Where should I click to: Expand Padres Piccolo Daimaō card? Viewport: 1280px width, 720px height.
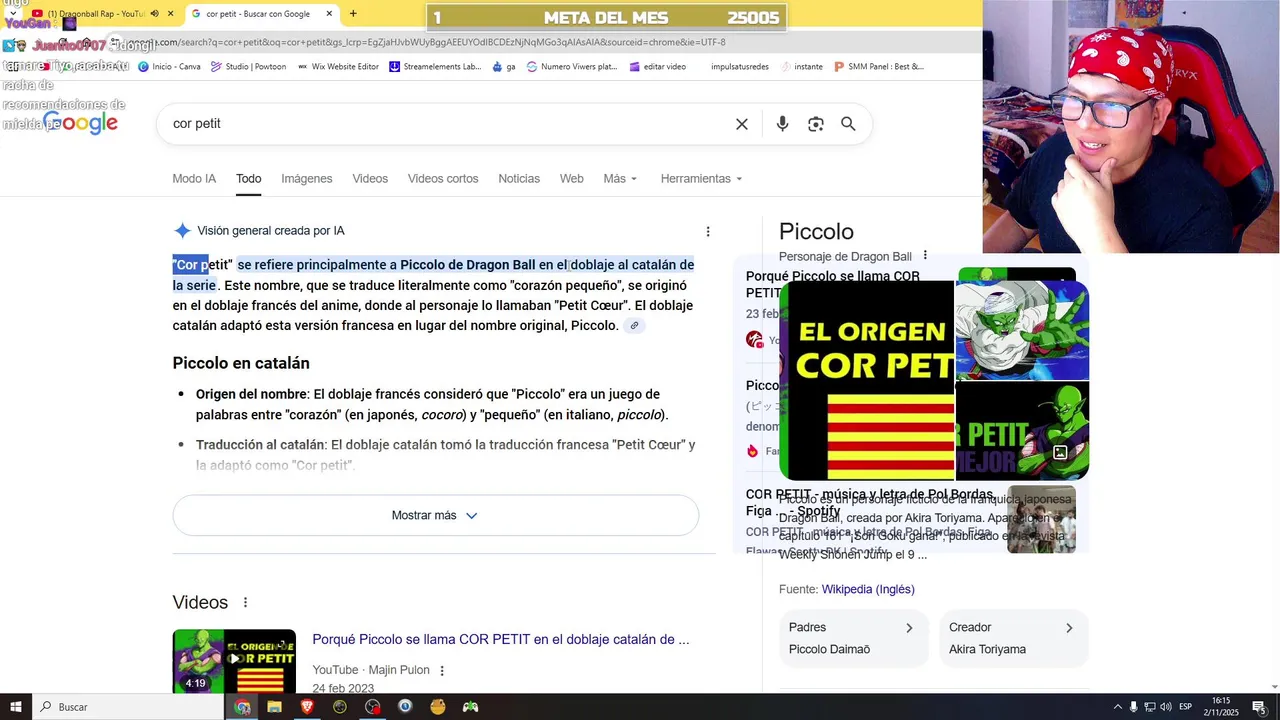(x=854, y=638)
